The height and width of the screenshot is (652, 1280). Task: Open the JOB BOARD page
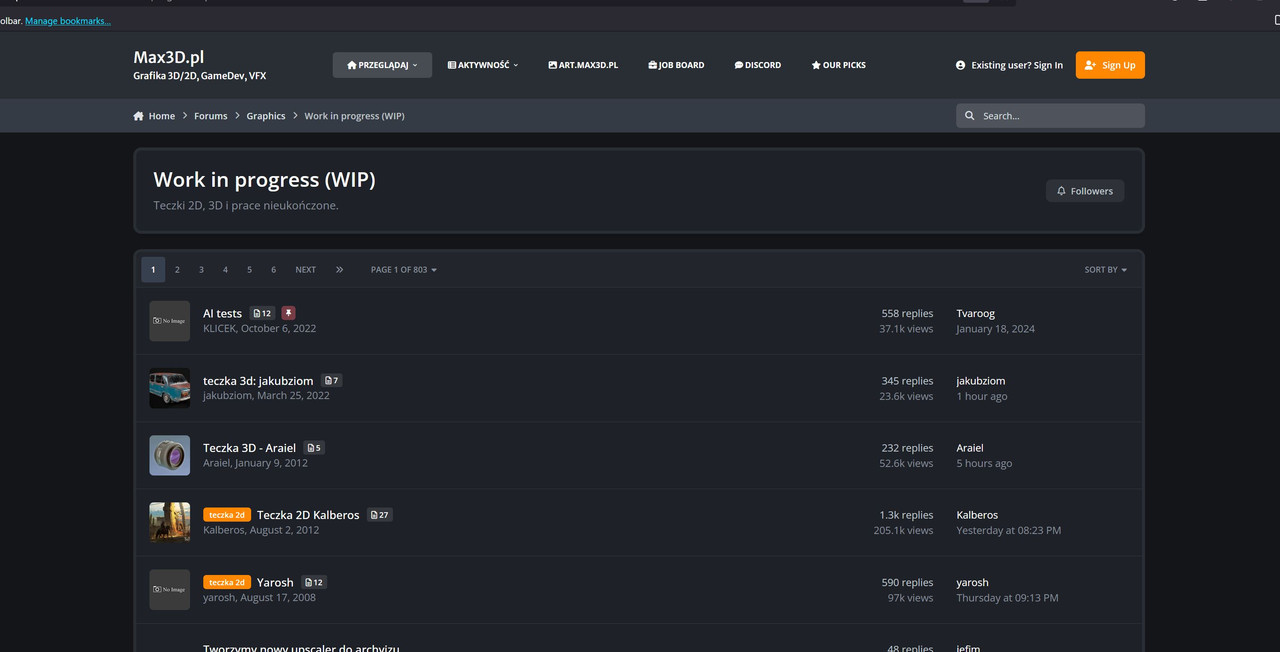pos(676,65)
